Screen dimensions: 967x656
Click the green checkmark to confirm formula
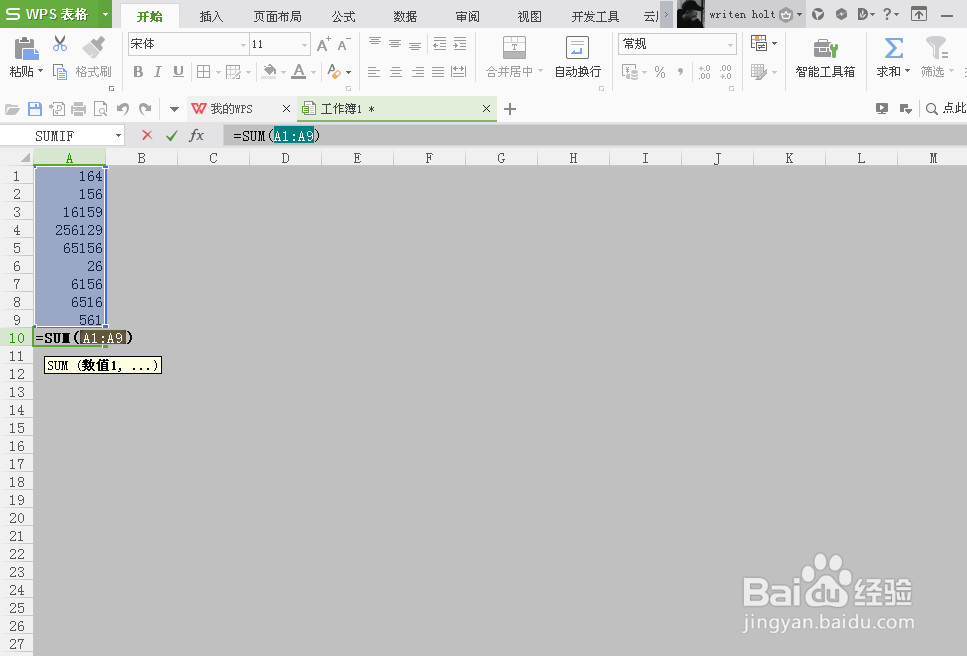[172, 134]
